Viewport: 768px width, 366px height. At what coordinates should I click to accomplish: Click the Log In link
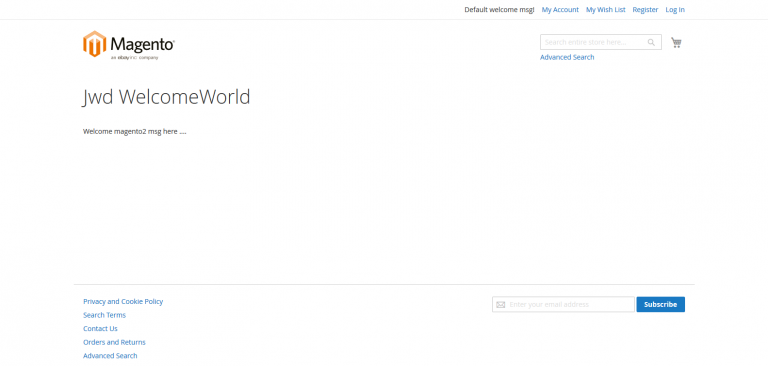[x=675, y=10]
